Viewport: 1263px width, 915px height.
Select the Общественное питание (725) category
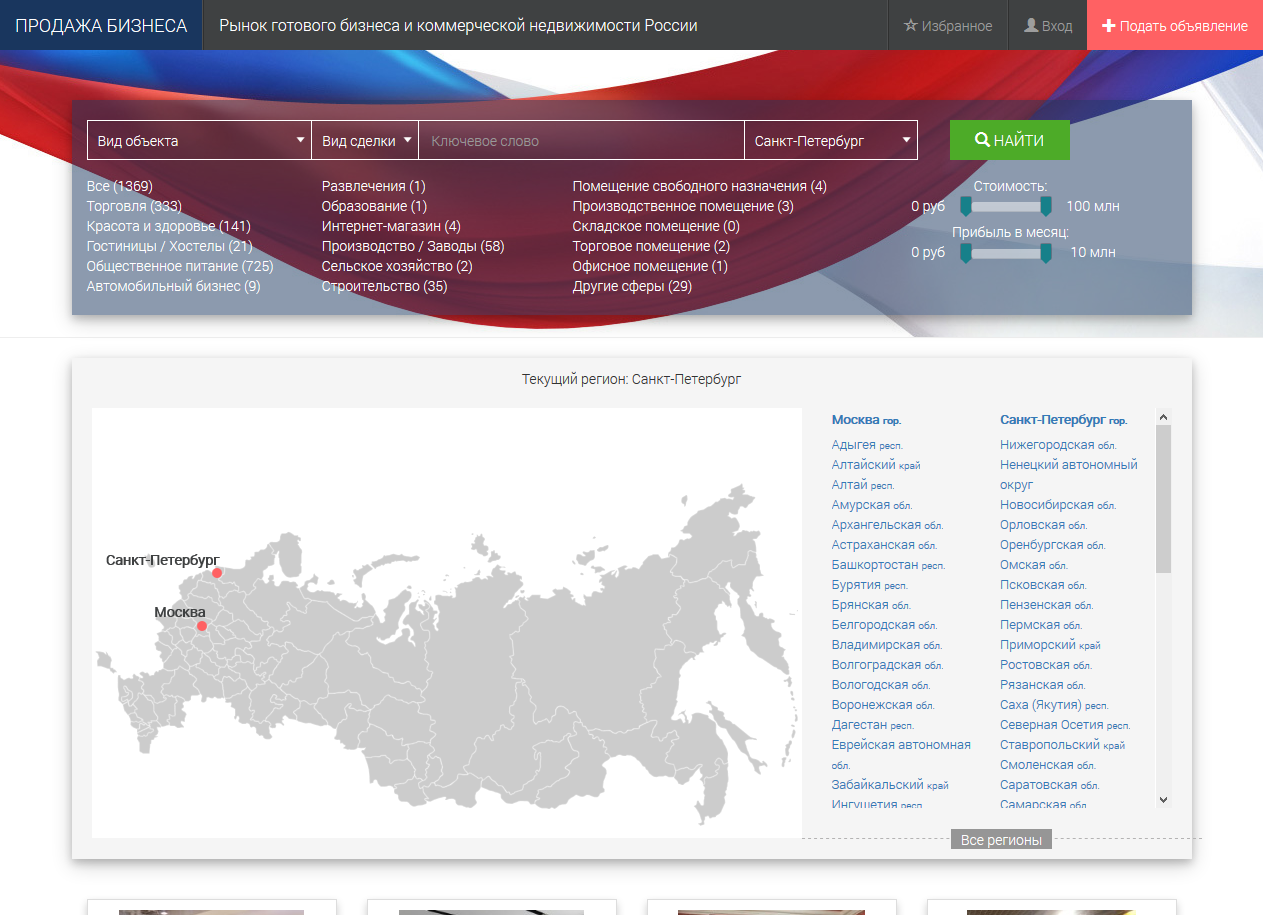180,266
